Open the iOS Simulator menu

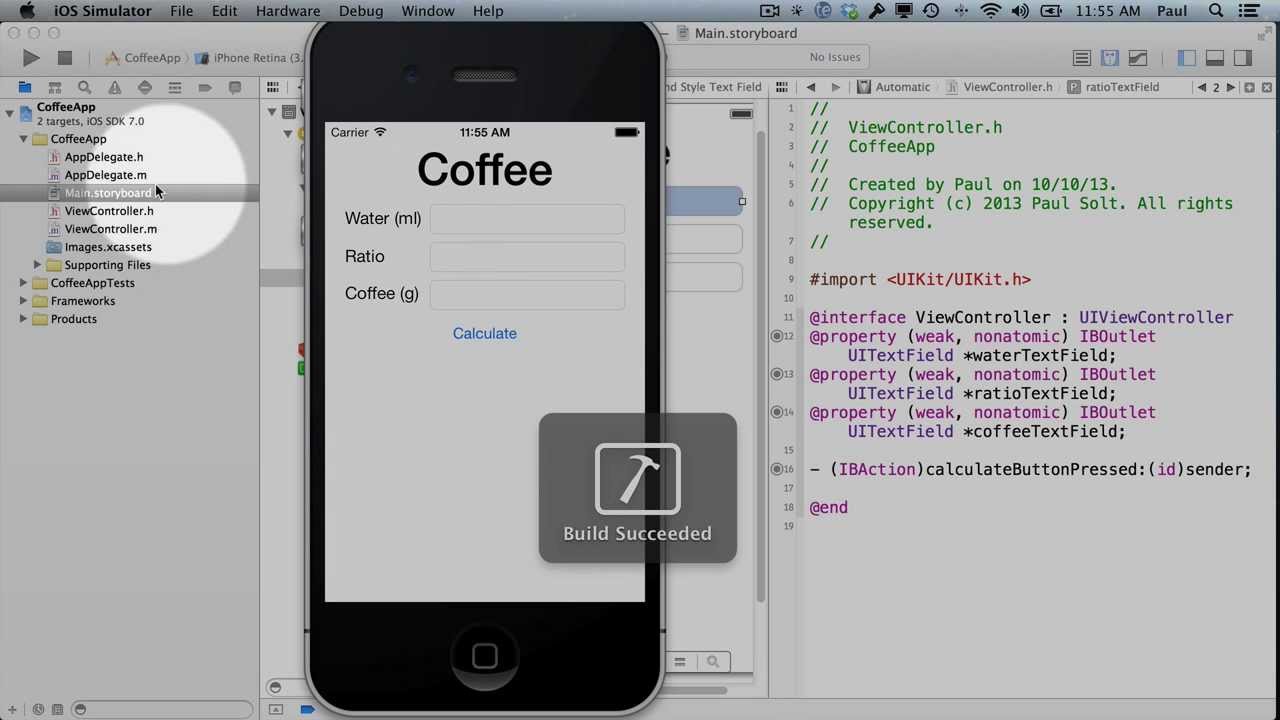(102, 11)
